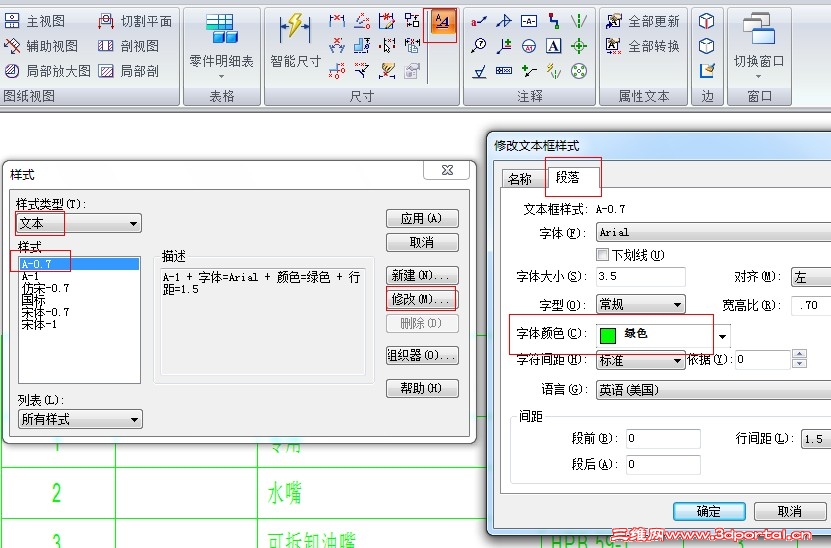
Task: Select the green dashed Centerline tool
Action: tap(579, 21)
